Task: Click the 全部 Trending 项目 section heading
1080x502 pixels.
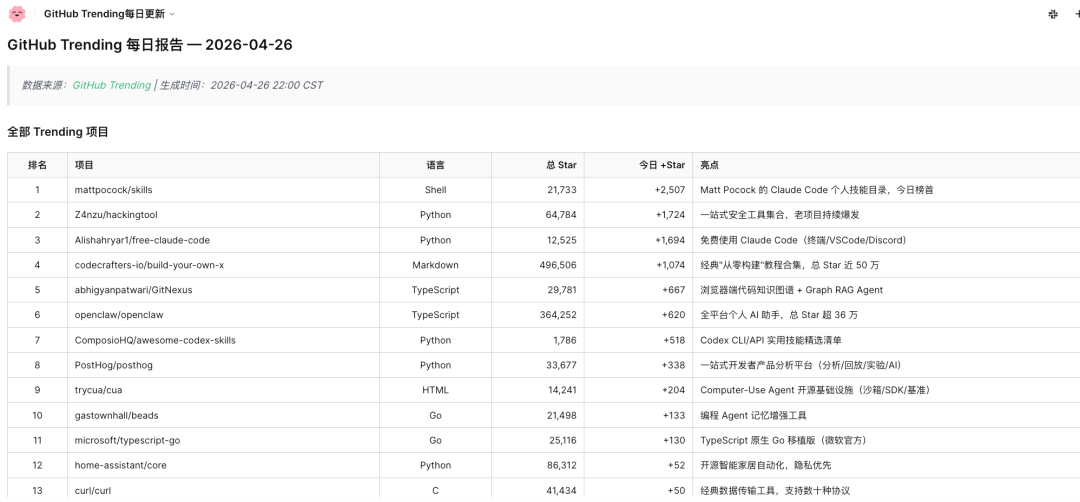Action: pyautogui.click(x=58, y=132)
